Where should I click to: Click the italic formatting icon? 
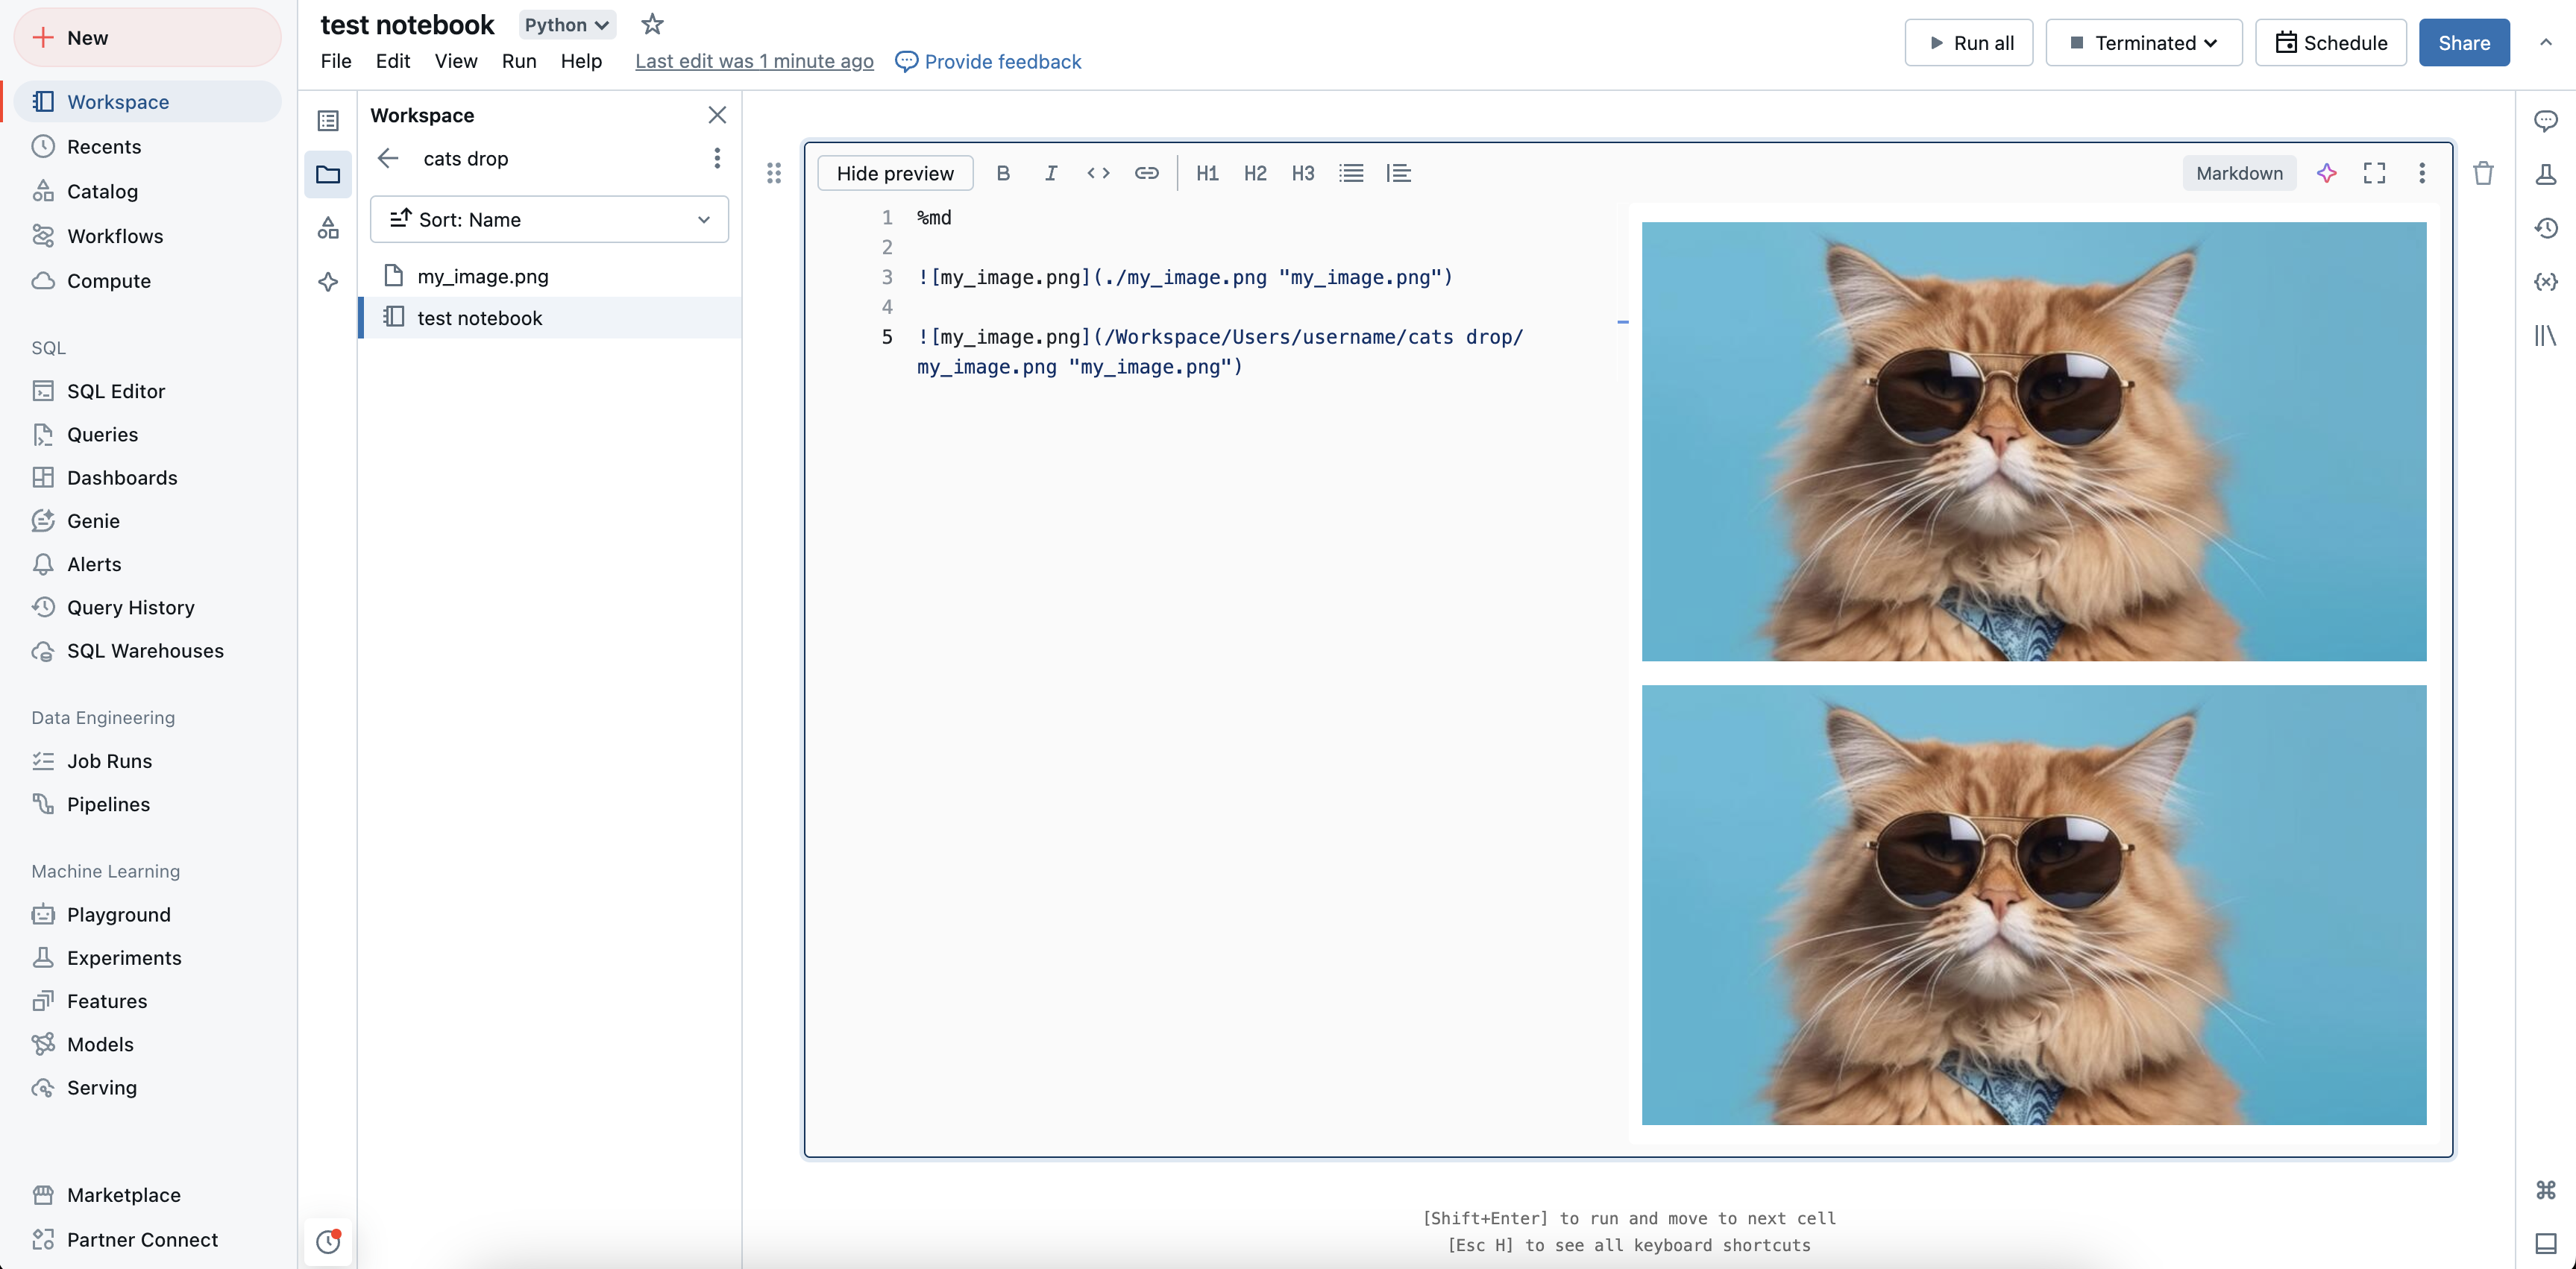coord(1050,172)
